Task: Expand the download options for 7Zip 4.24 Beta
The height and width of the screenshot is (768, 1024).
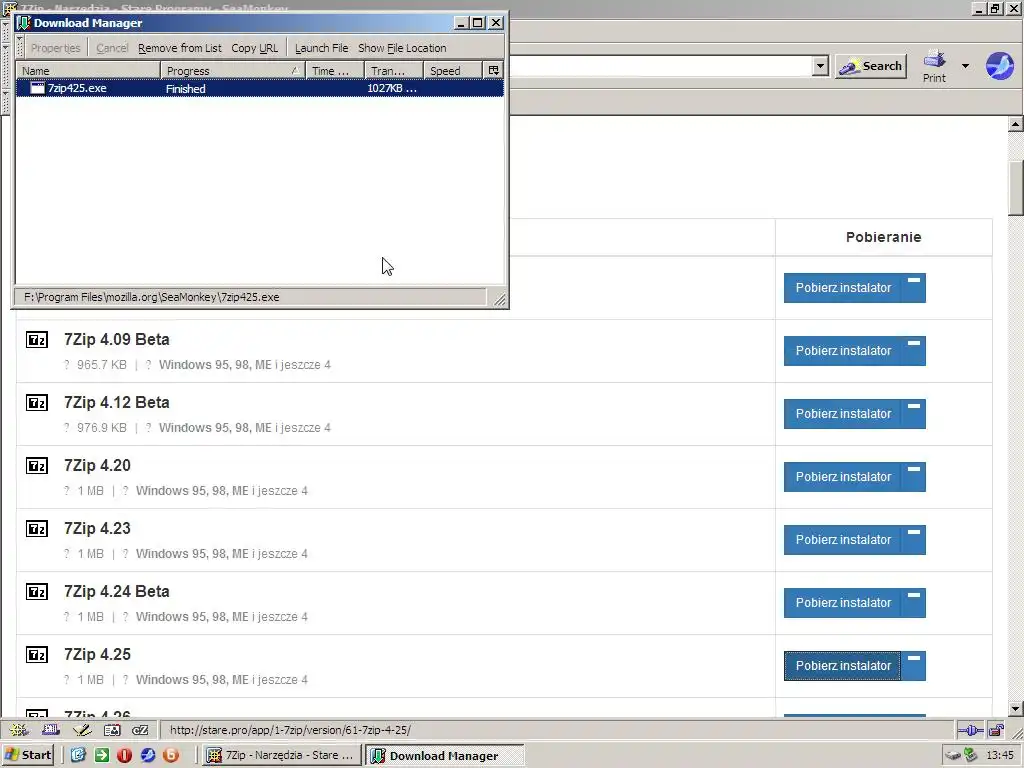Action: tap(914, 603)
